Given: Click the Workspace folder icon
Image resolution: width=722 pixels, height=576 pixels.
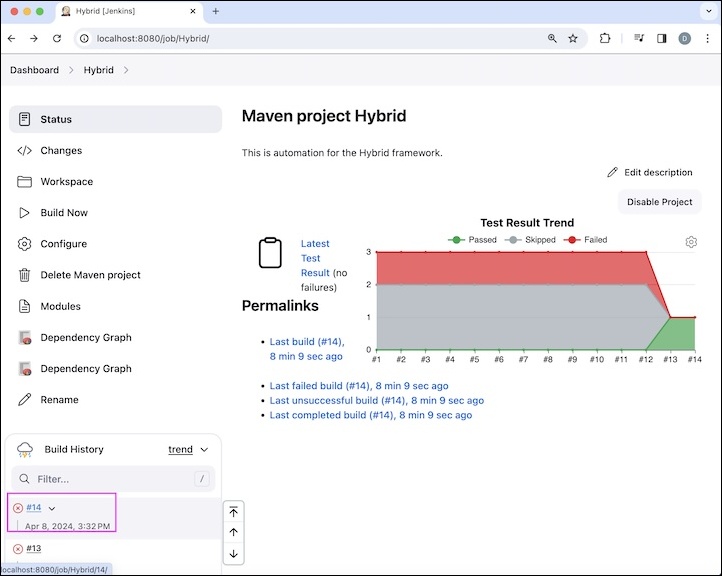Looking at the screenshot, I should pyautogui.click(x=25, y=182).
